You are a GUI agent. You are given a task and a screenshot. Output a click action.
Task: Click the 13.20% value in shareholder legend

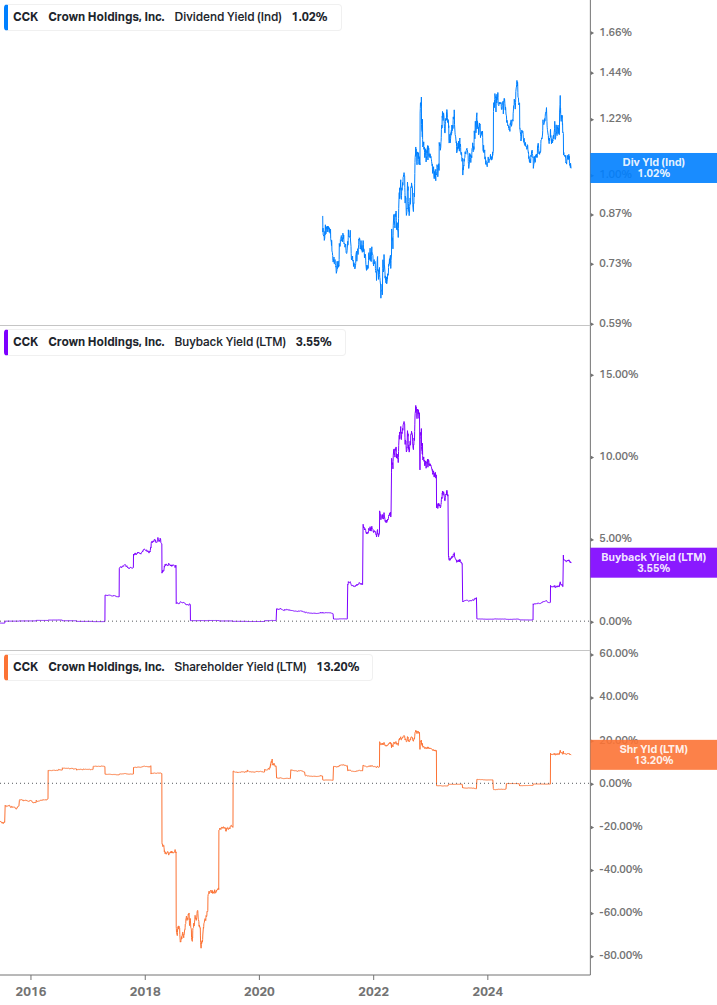click(338, 667)
